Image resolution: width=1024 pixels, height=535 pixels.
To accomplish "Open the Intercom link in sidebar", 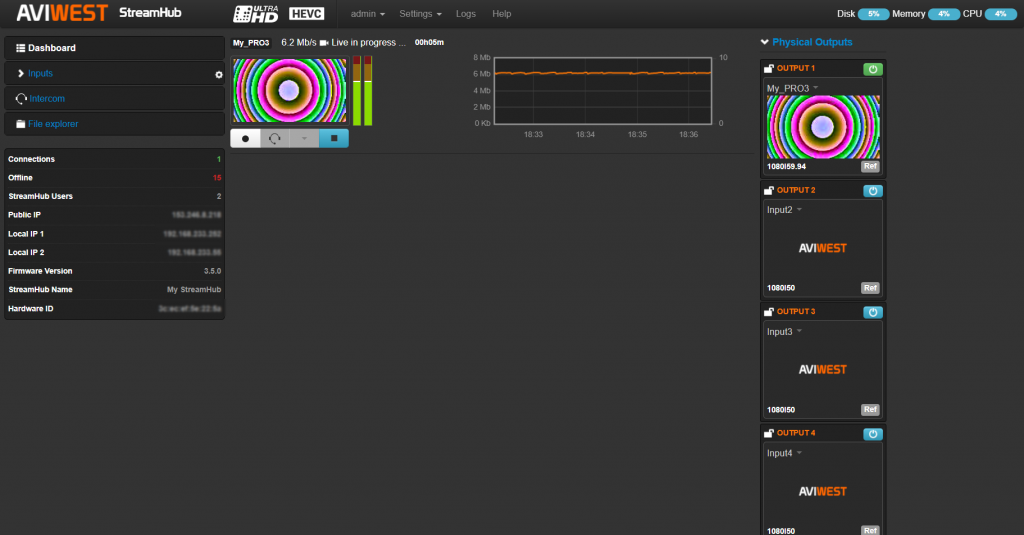I will 47,99.
